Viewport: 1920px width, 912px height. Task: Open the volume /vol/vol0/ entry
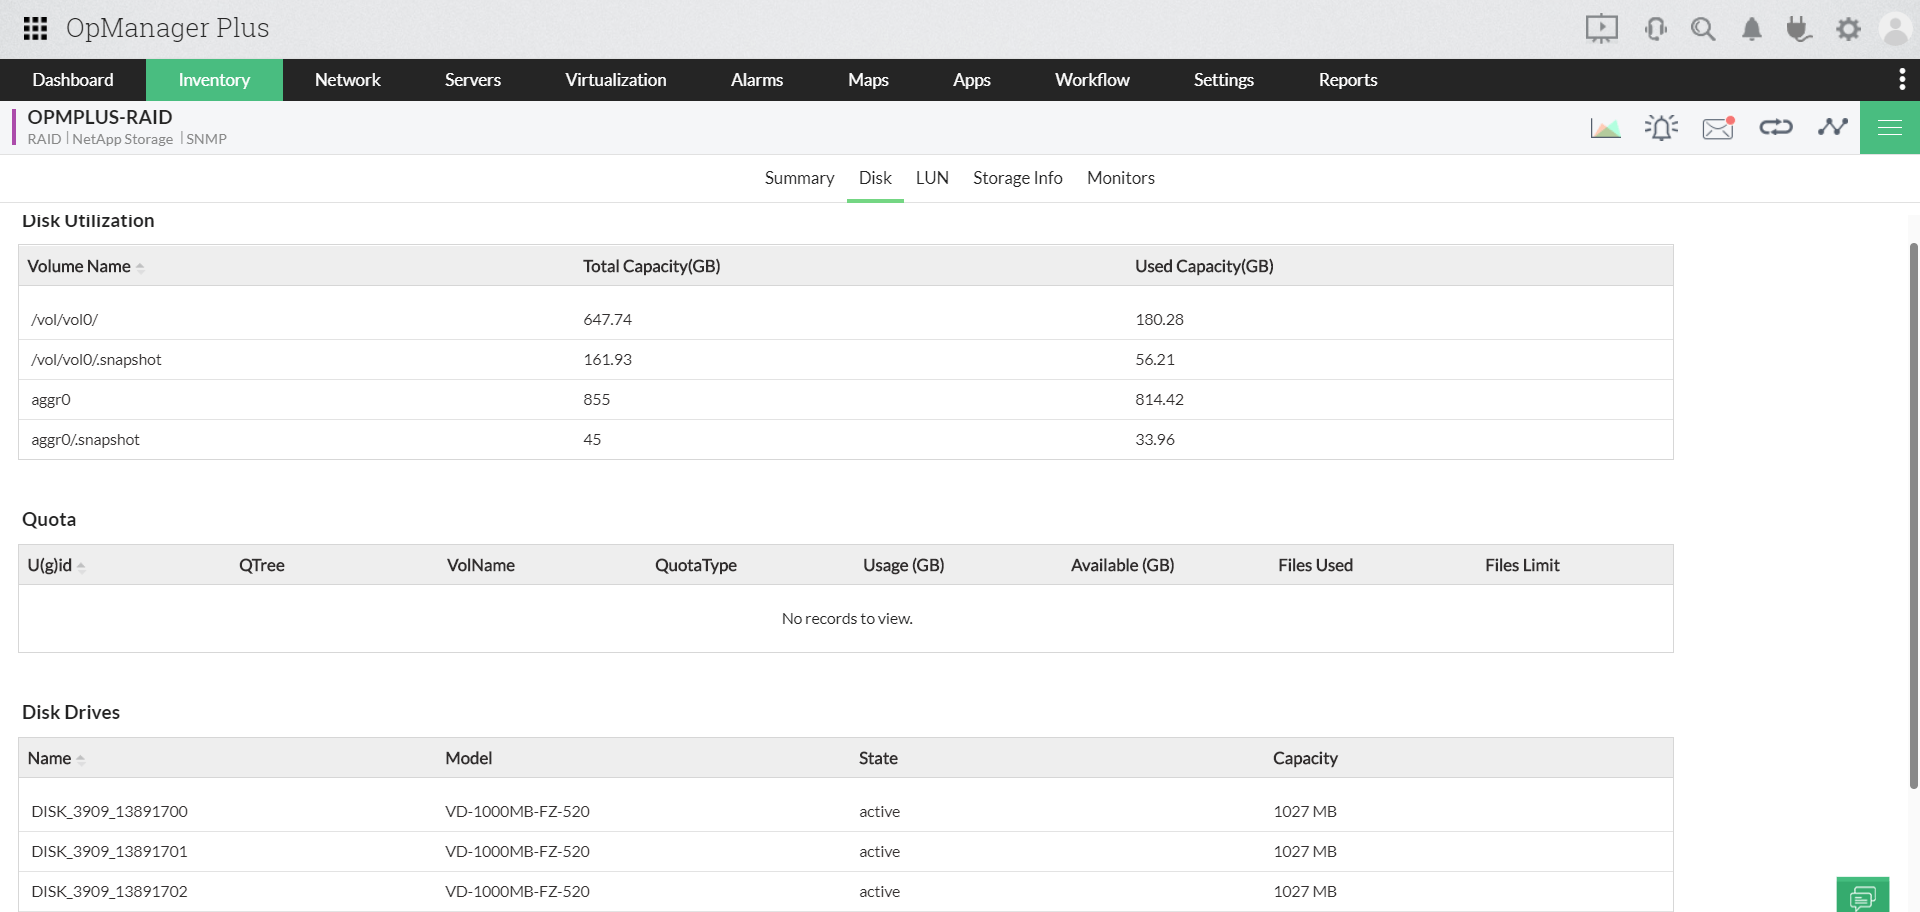[64, 319]
